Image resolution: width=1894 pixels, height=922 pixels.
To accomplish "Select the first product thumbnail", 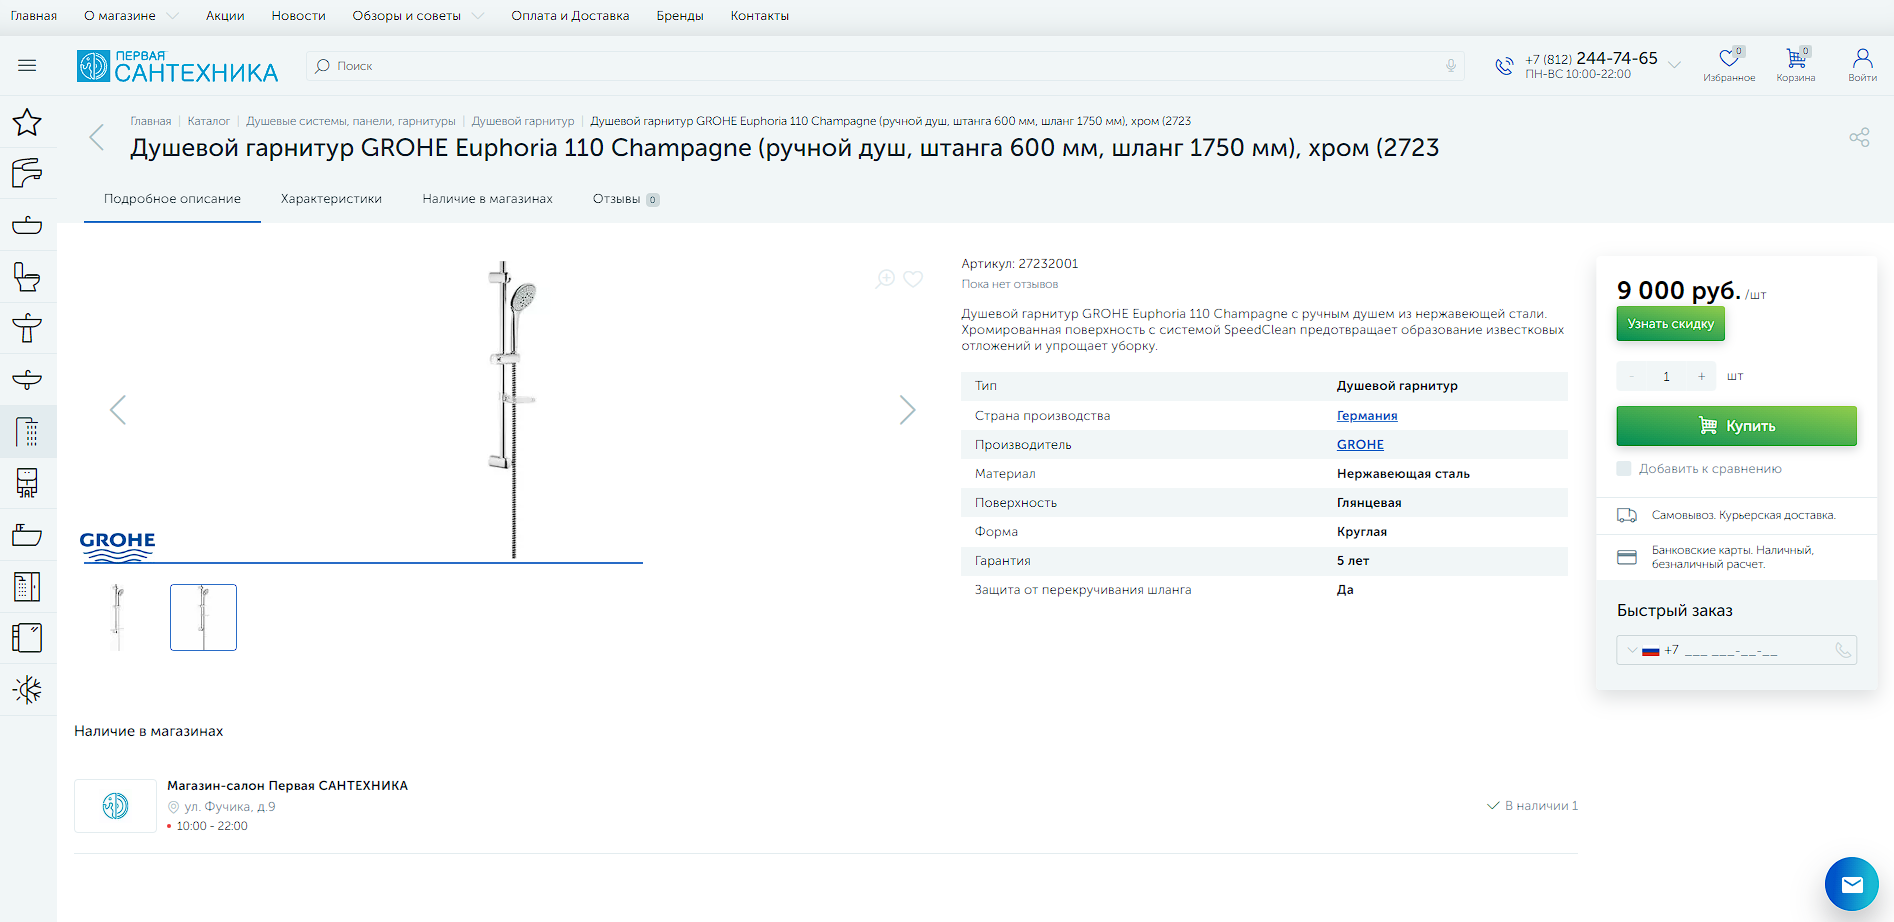I will 117,617.
